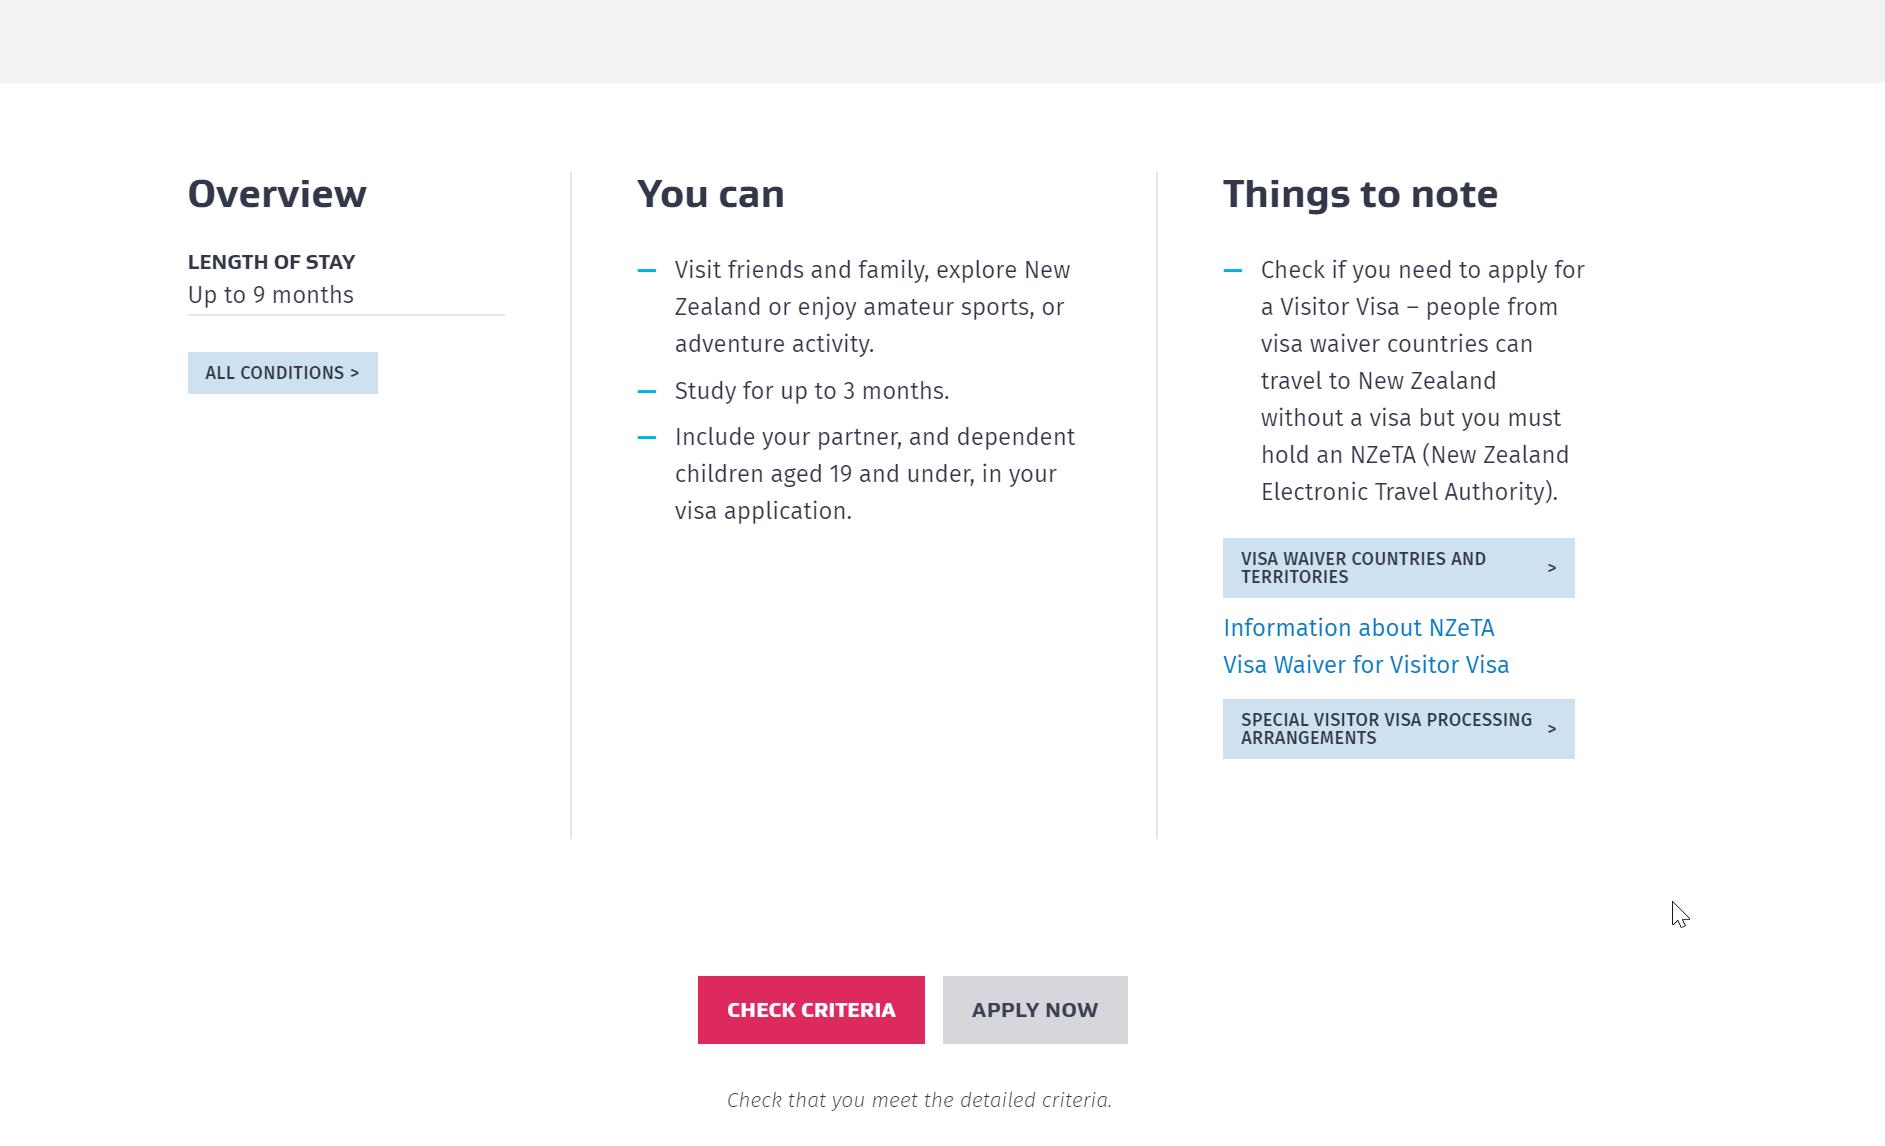Open the Information about NZeTA link

click(x=1358, y=628)
